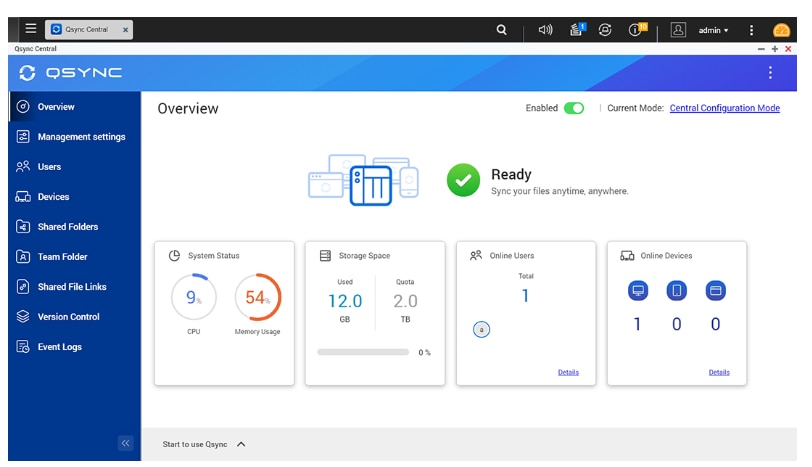Image resolution: width=812 pixels, height=467 pixels.
Task: Click the desktop computer device icon
Action: [637, 291]
